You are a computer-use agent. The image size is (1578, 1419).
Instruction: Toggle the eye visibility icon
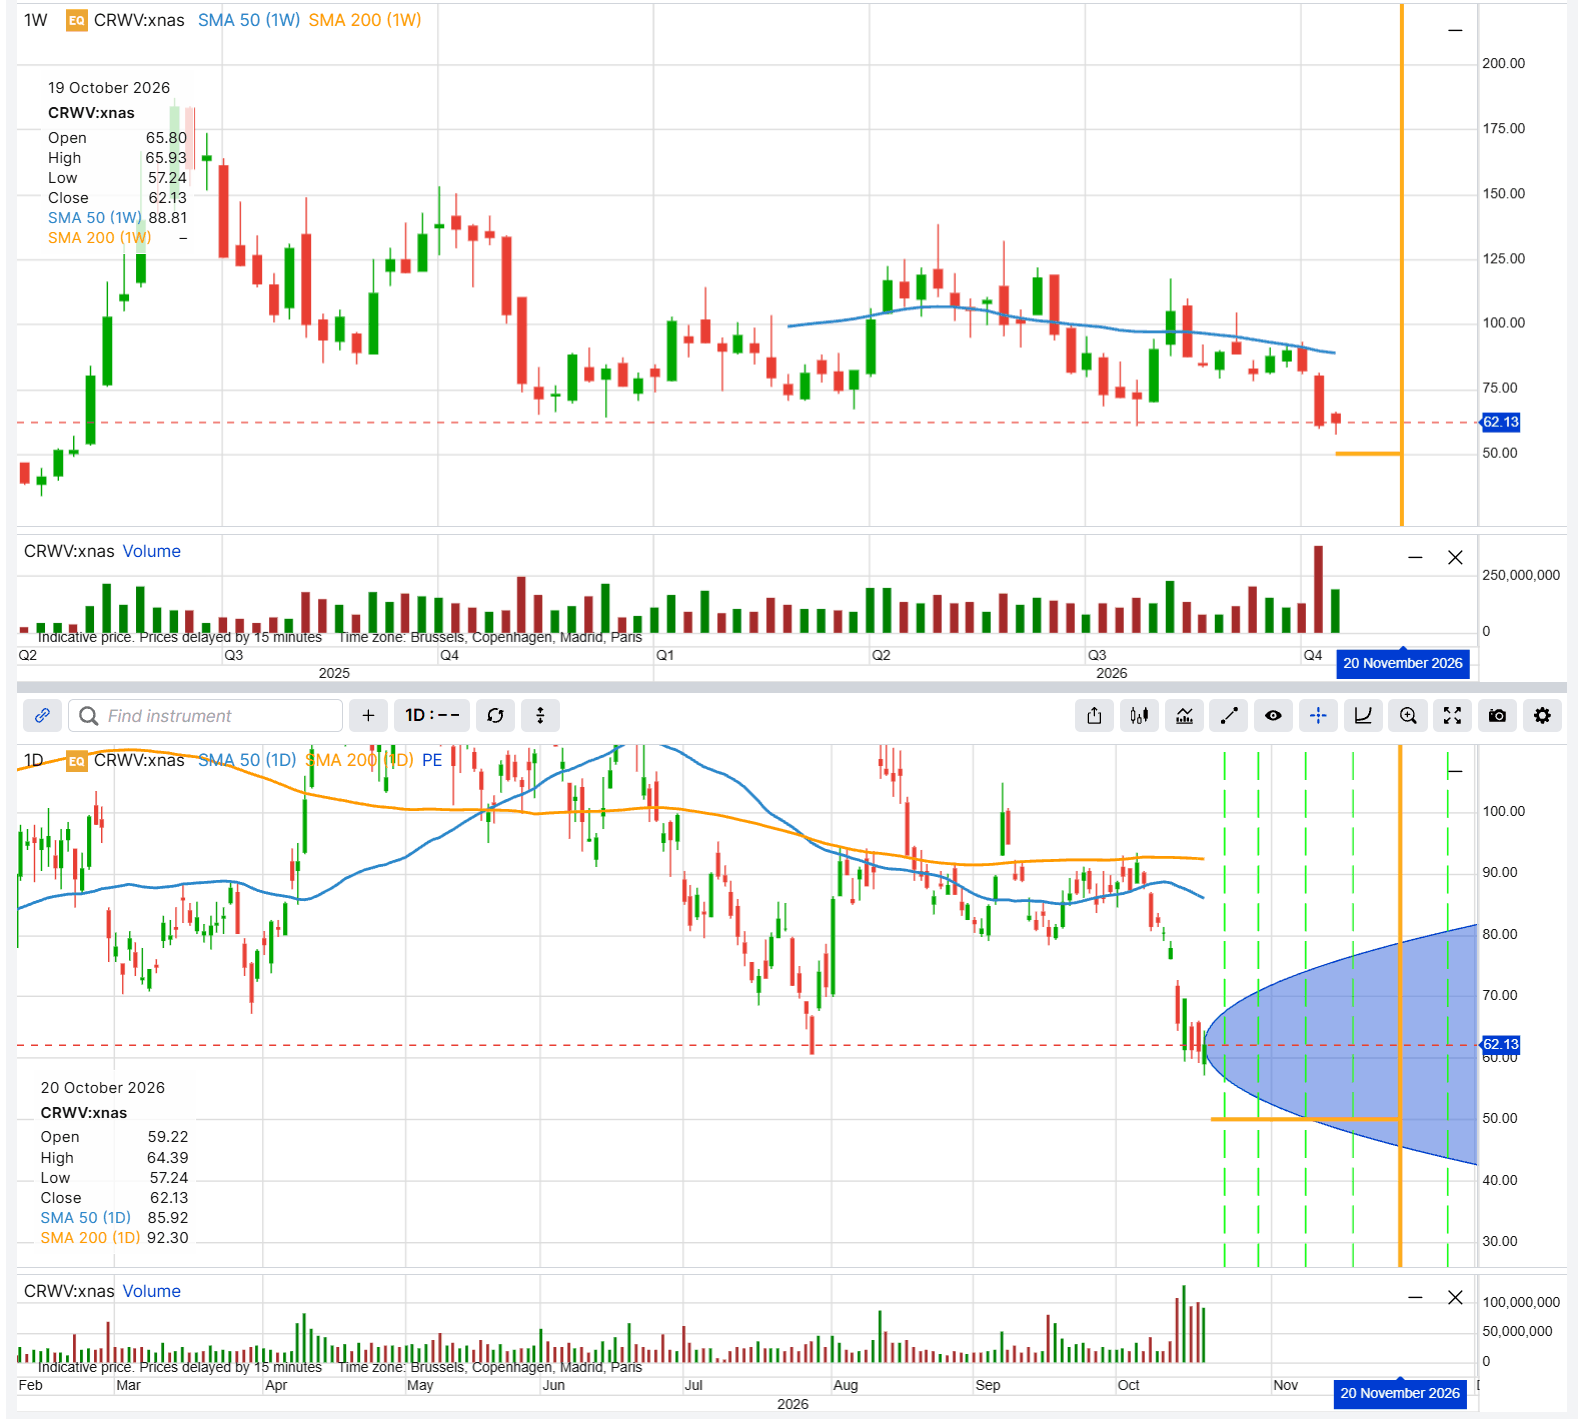click(x=1273, y=716)
